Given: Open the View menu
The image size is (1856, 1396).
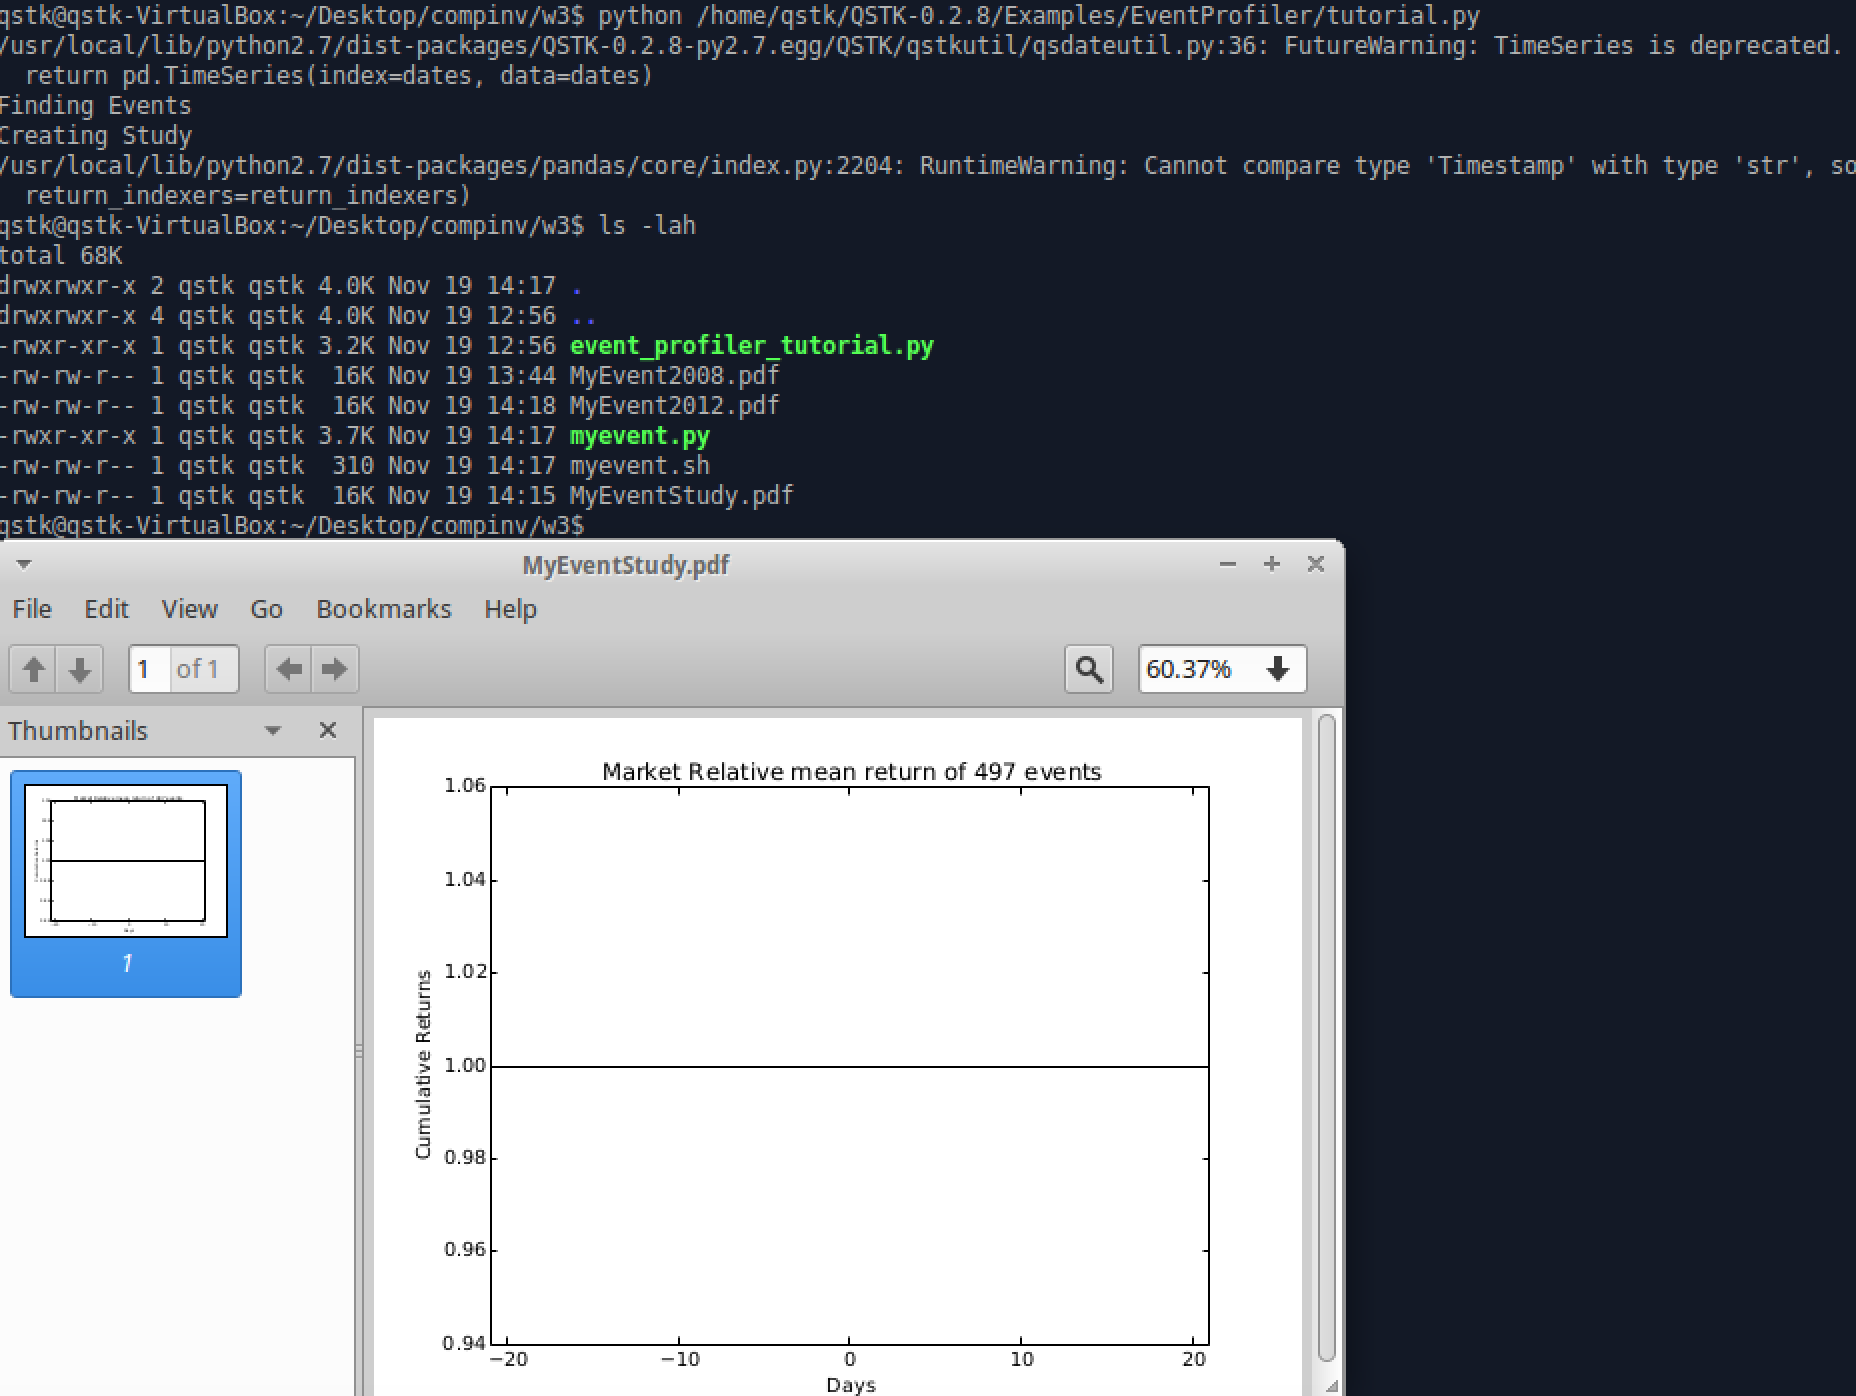Looking at the screenshot, I should click(189, 609).
